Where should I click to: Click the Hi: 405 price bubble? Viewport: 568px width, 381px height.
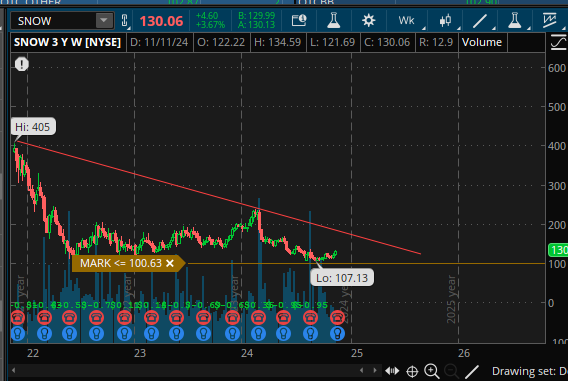[33, 127]
